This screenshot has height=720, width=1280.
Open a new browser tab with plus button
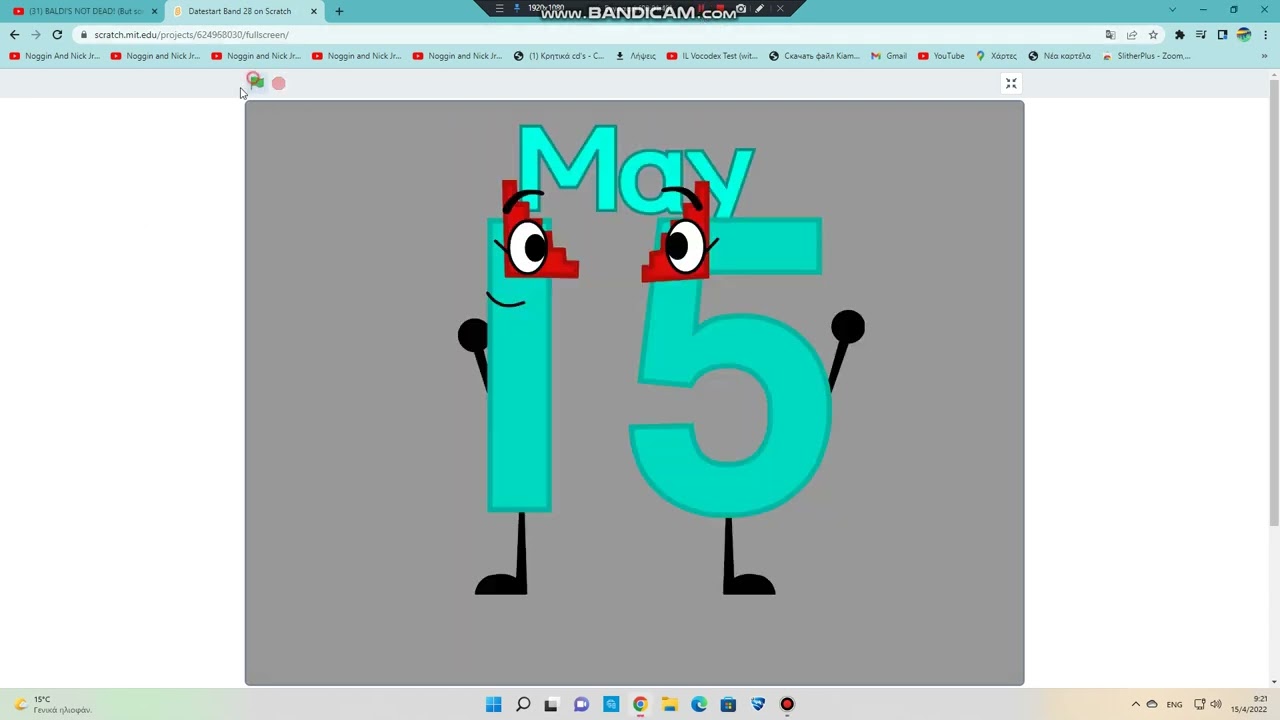click(x=339, y=11)
